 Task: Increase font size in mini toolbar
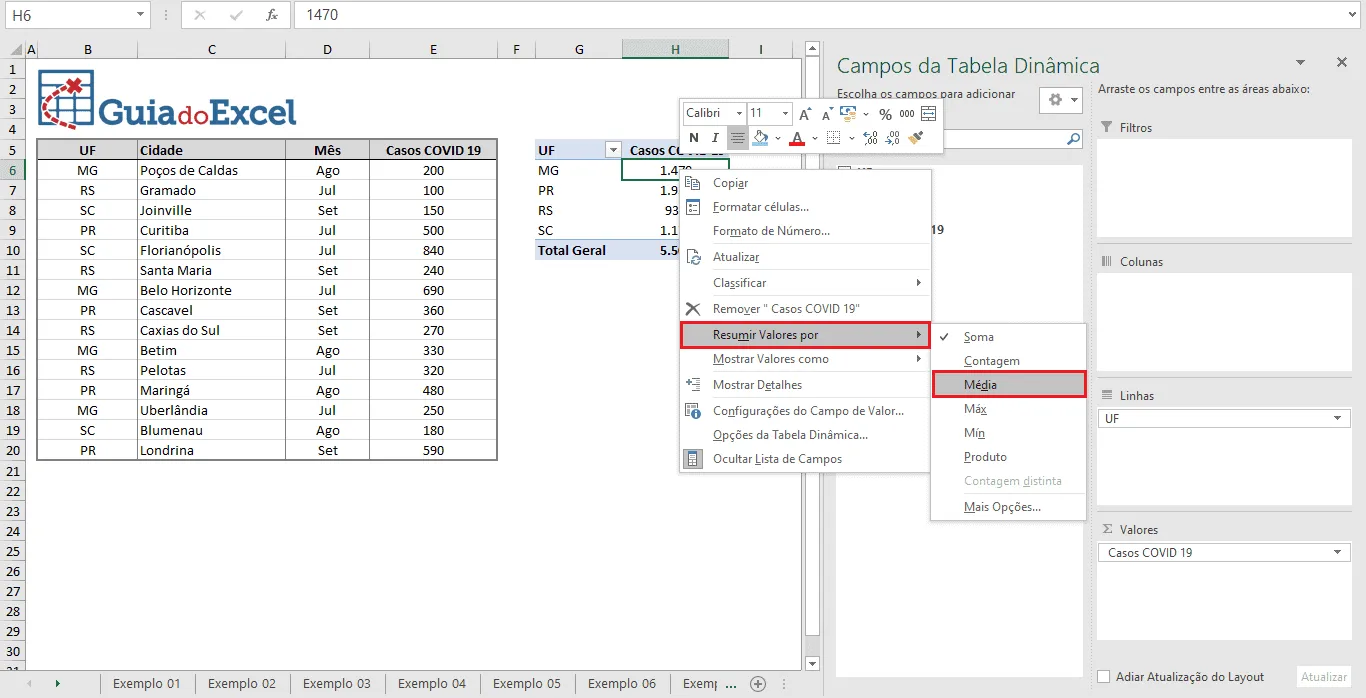click(805, 114)
